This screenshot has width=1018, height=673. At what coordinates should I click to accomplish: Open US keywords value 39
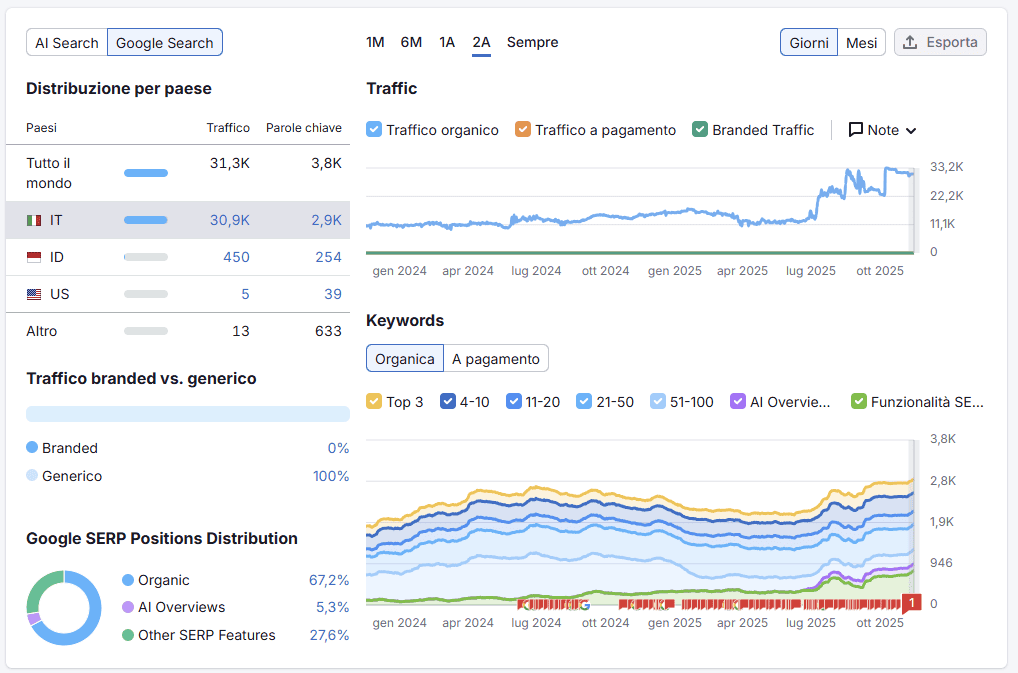[x=333, y=295]
